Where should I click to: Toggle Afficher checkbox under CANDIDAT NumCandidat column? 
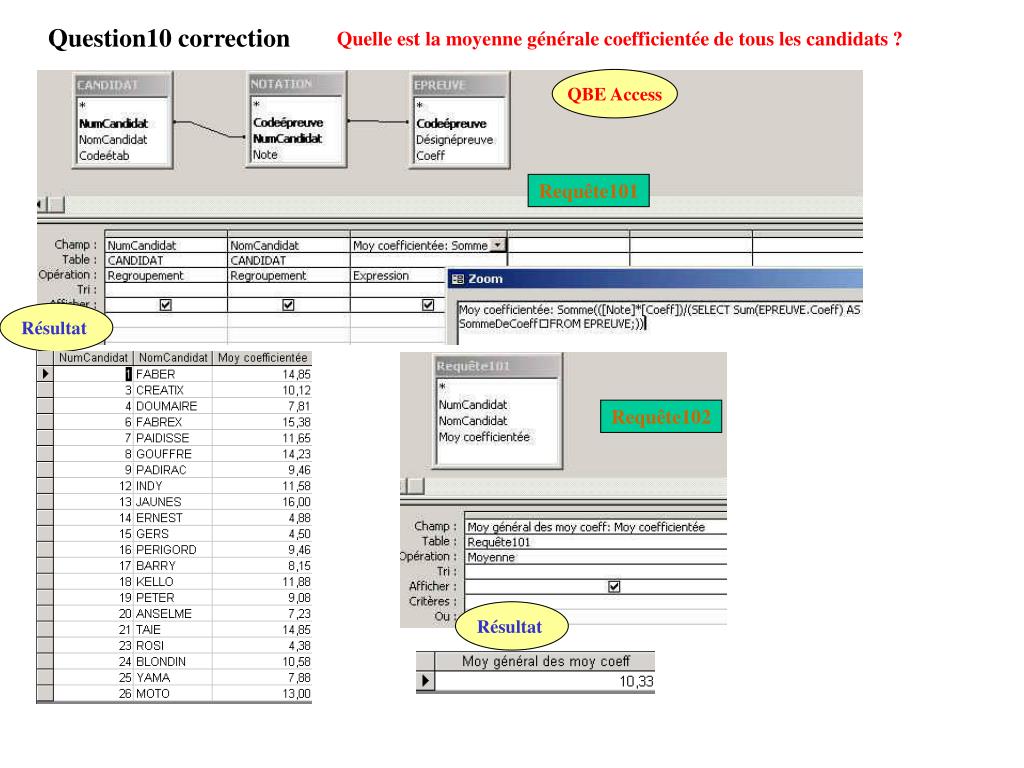tap(165, 305)
